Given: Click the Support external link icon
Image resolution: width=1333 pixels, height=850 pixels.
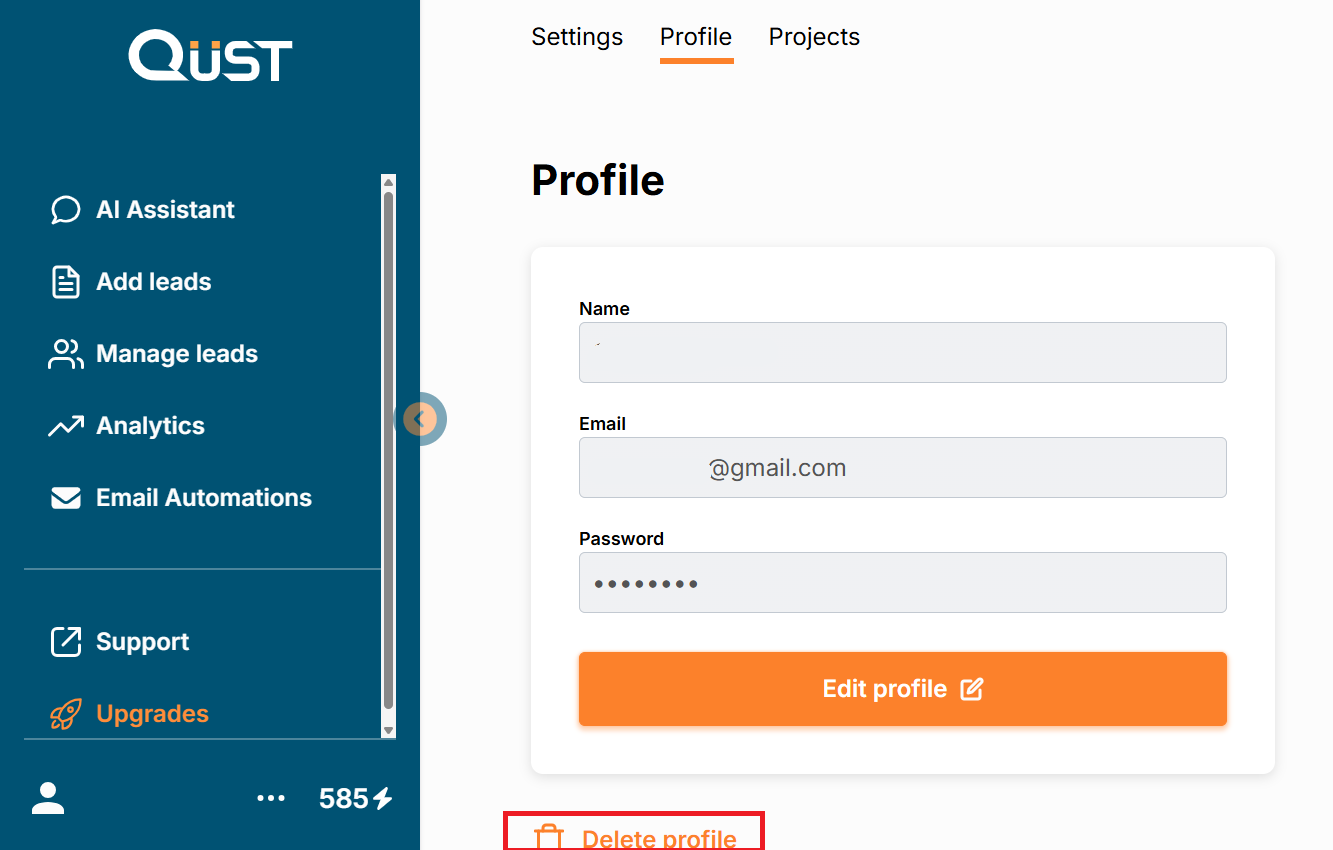Looking at the screenshot, I should pos(66,642).
